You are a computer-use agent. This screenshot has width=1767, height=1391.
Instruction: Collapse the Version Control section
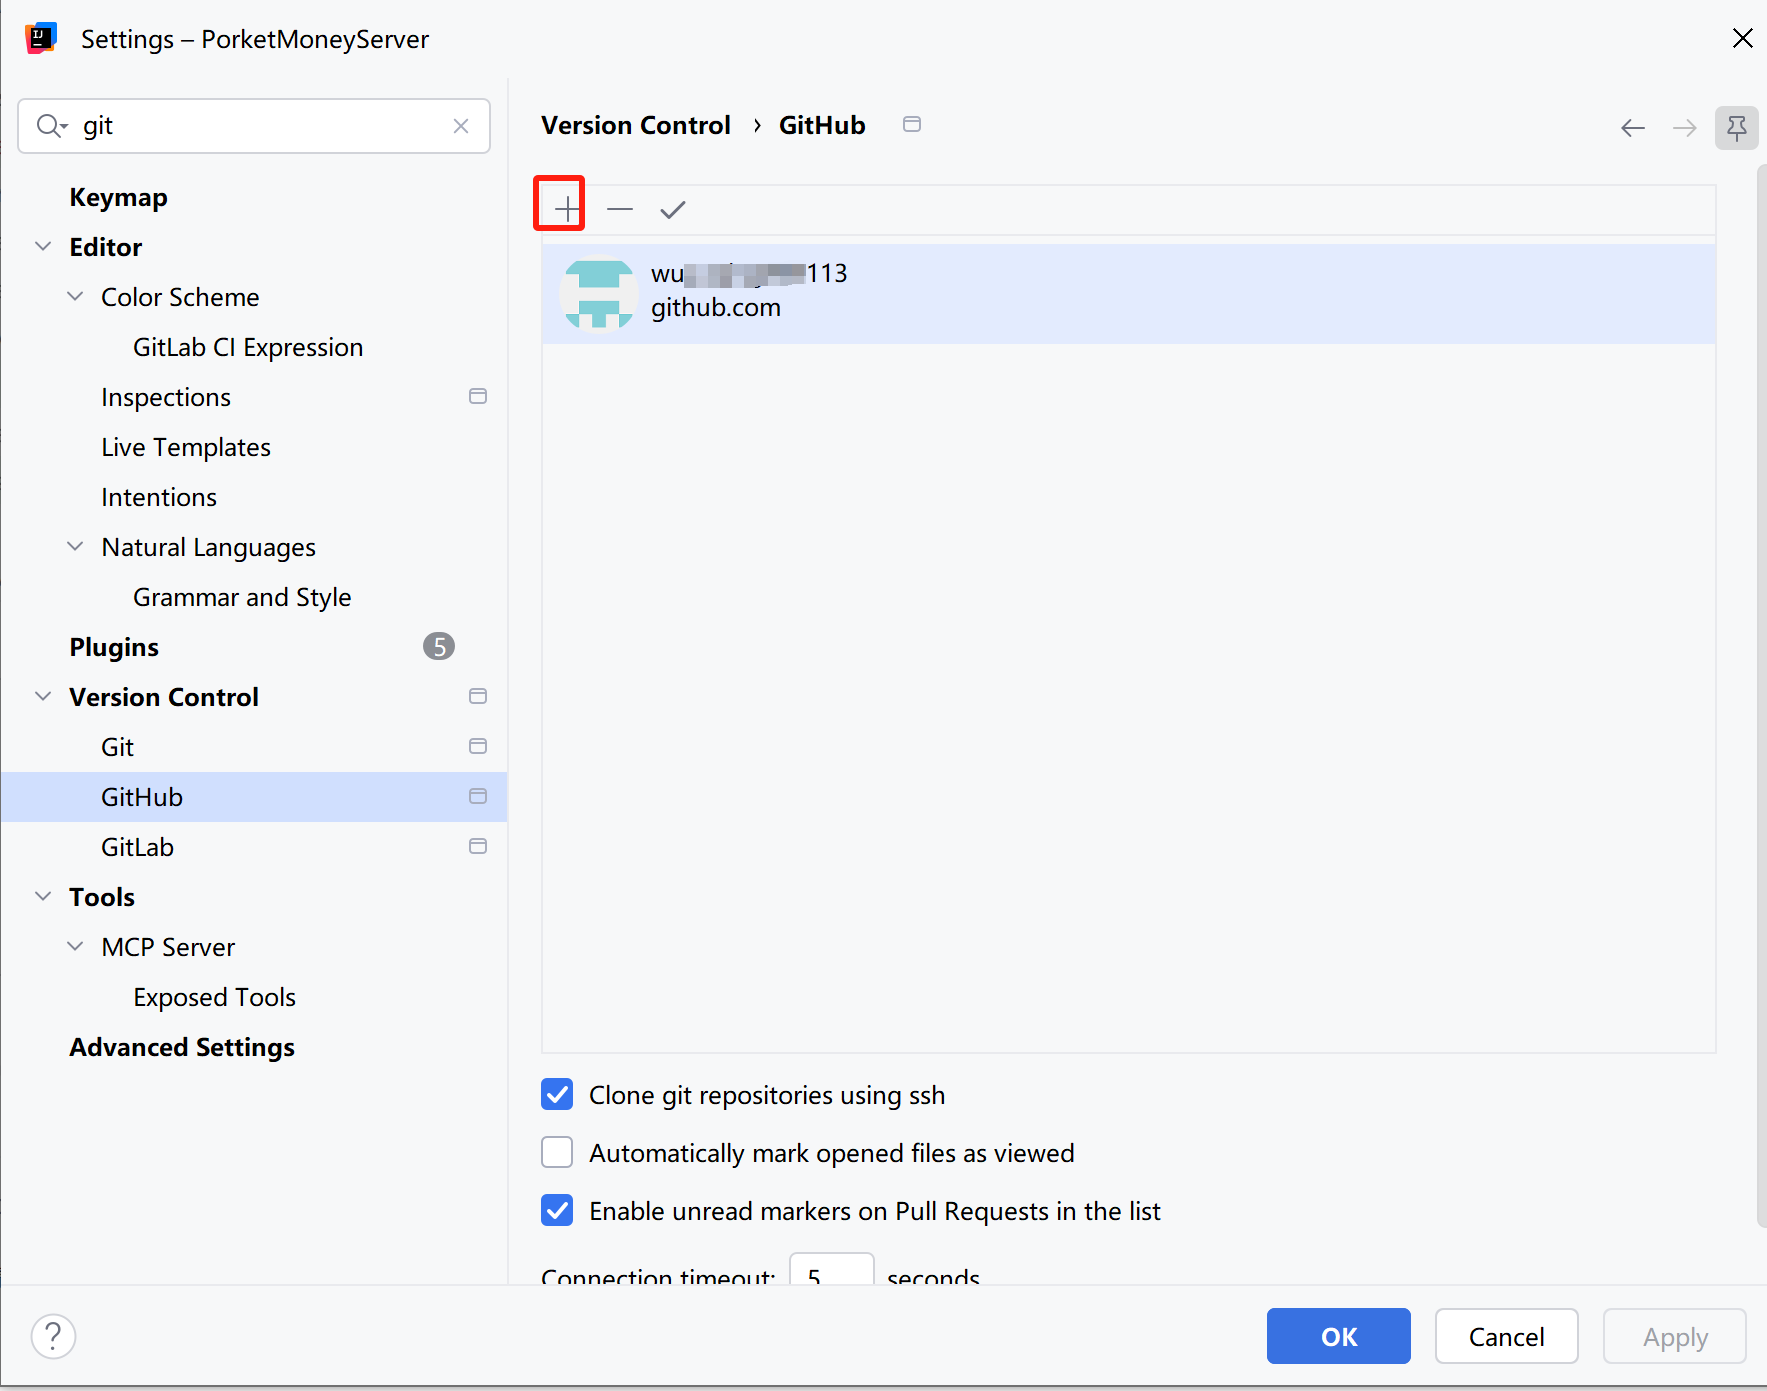[43, 696]
